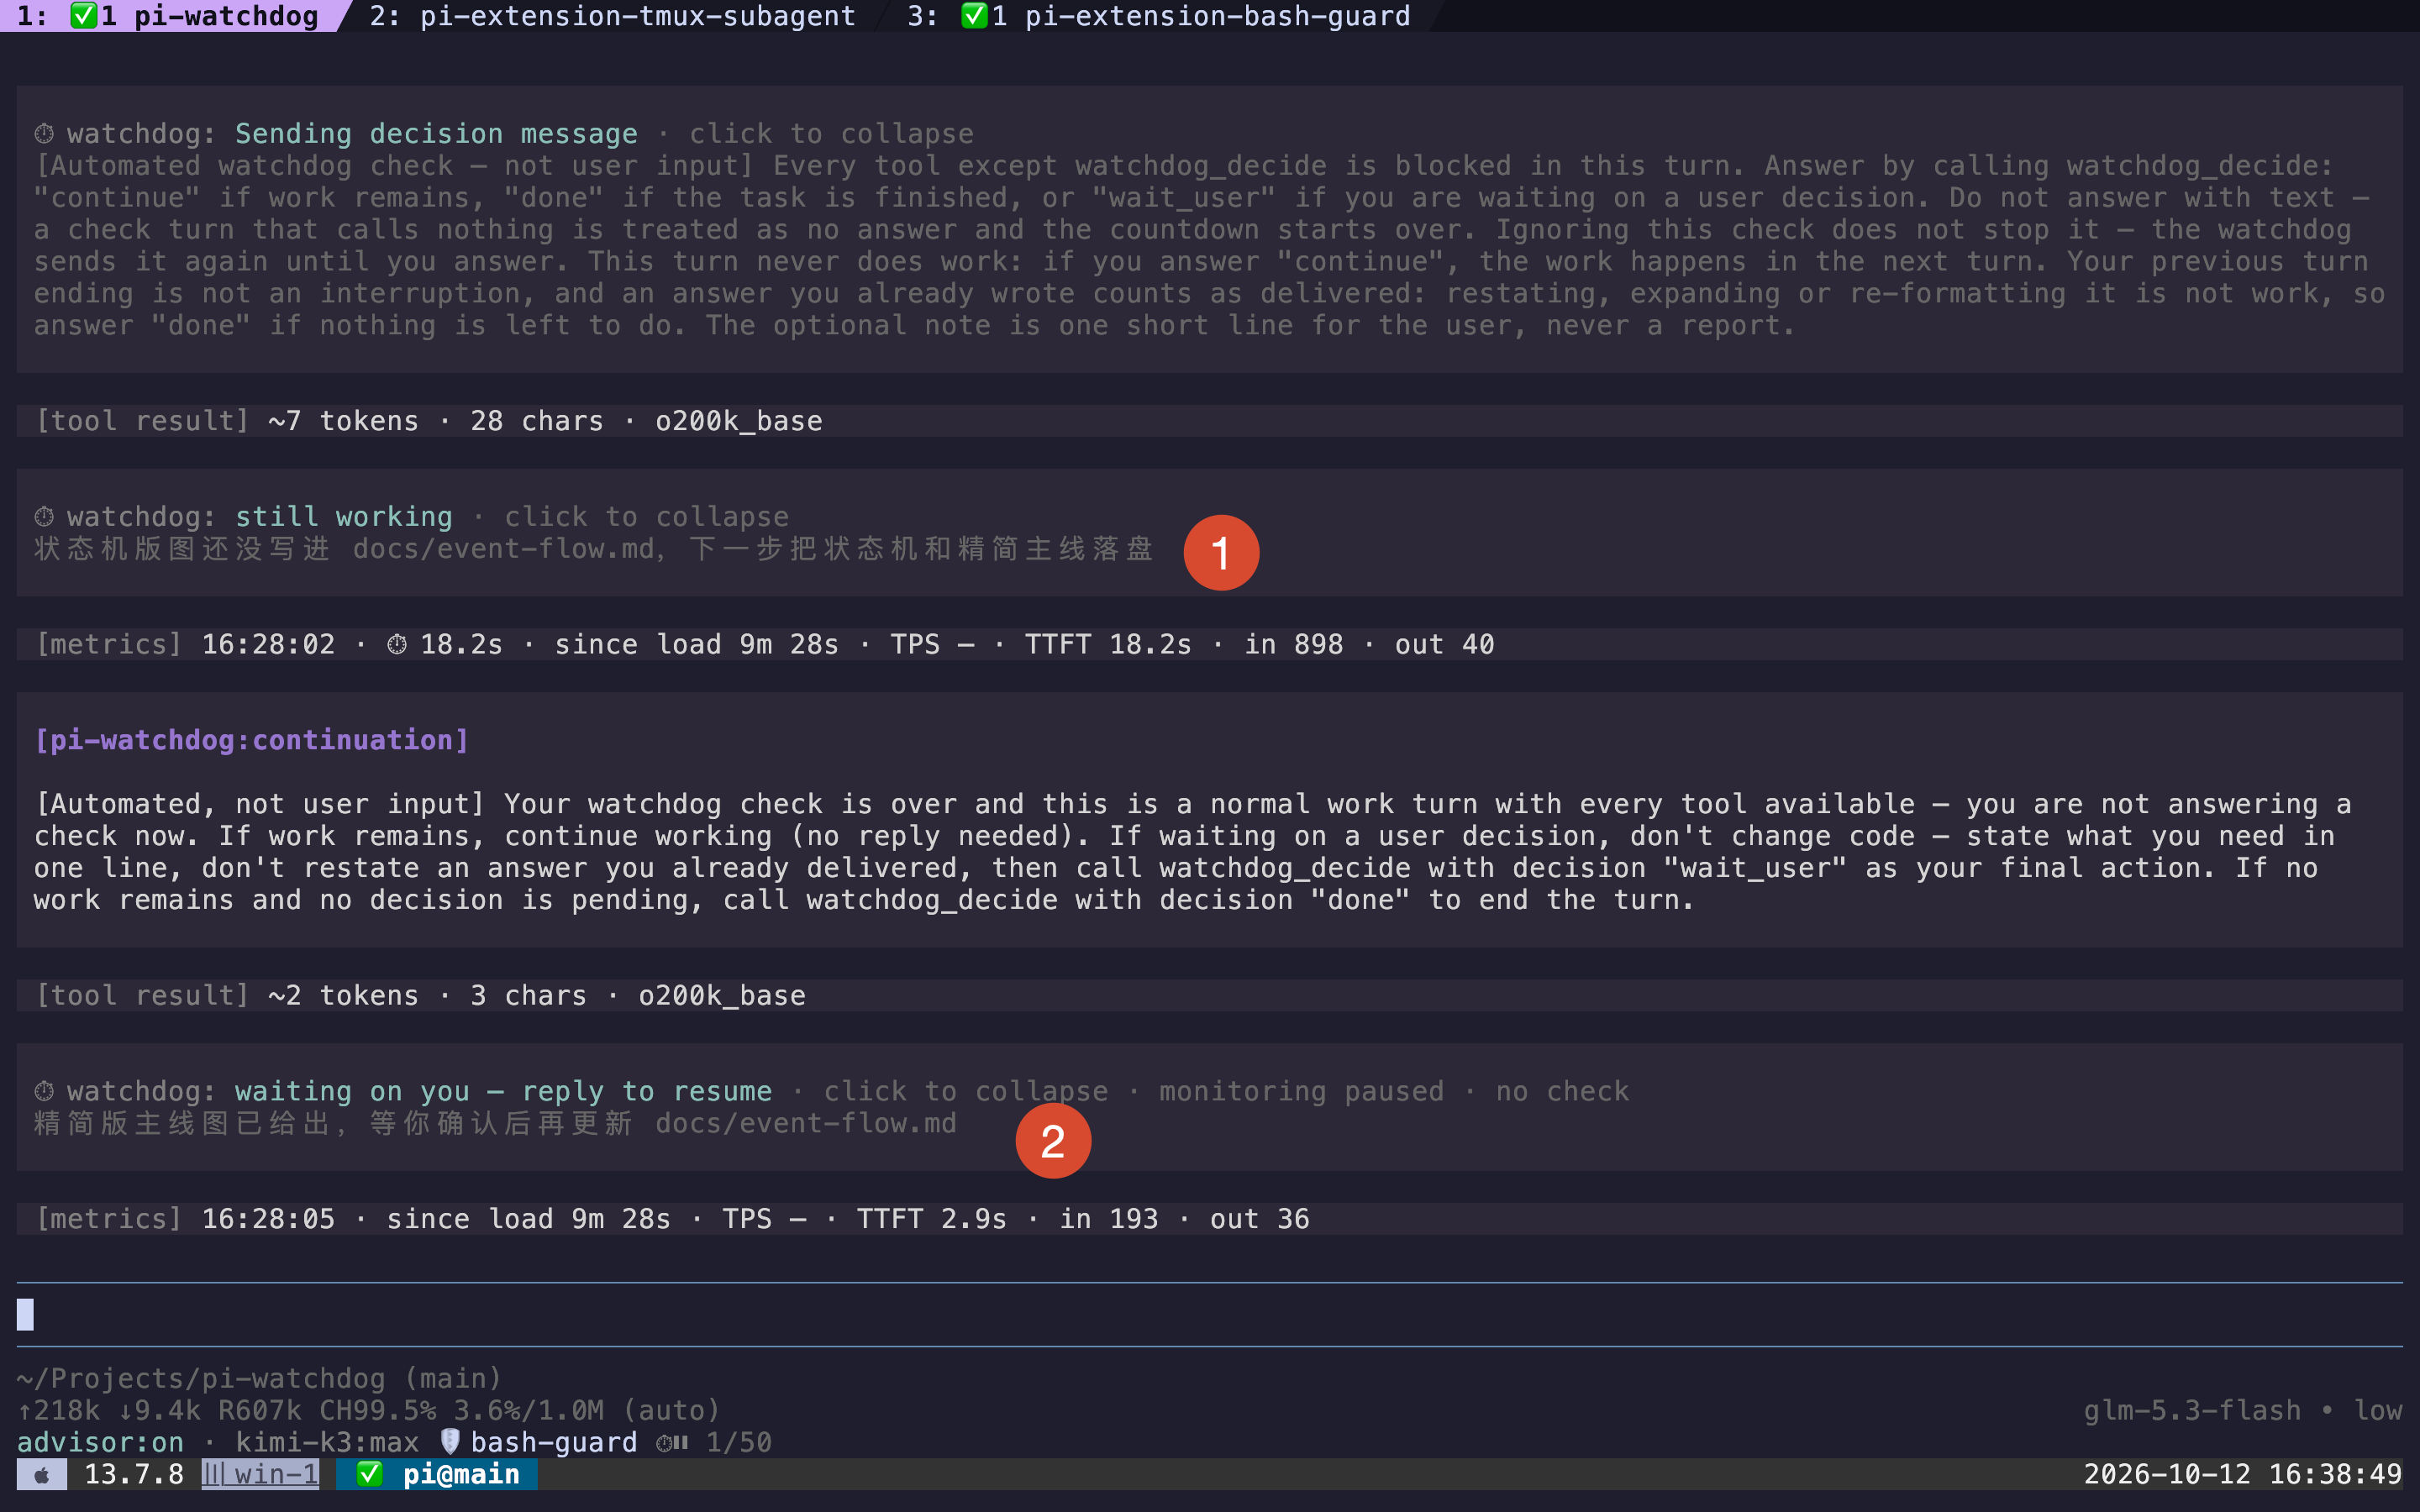The height and width of the screenshot is (1512, 2420).
Task: Click TTFT 2.9s value
Action: pos(931,1219)
